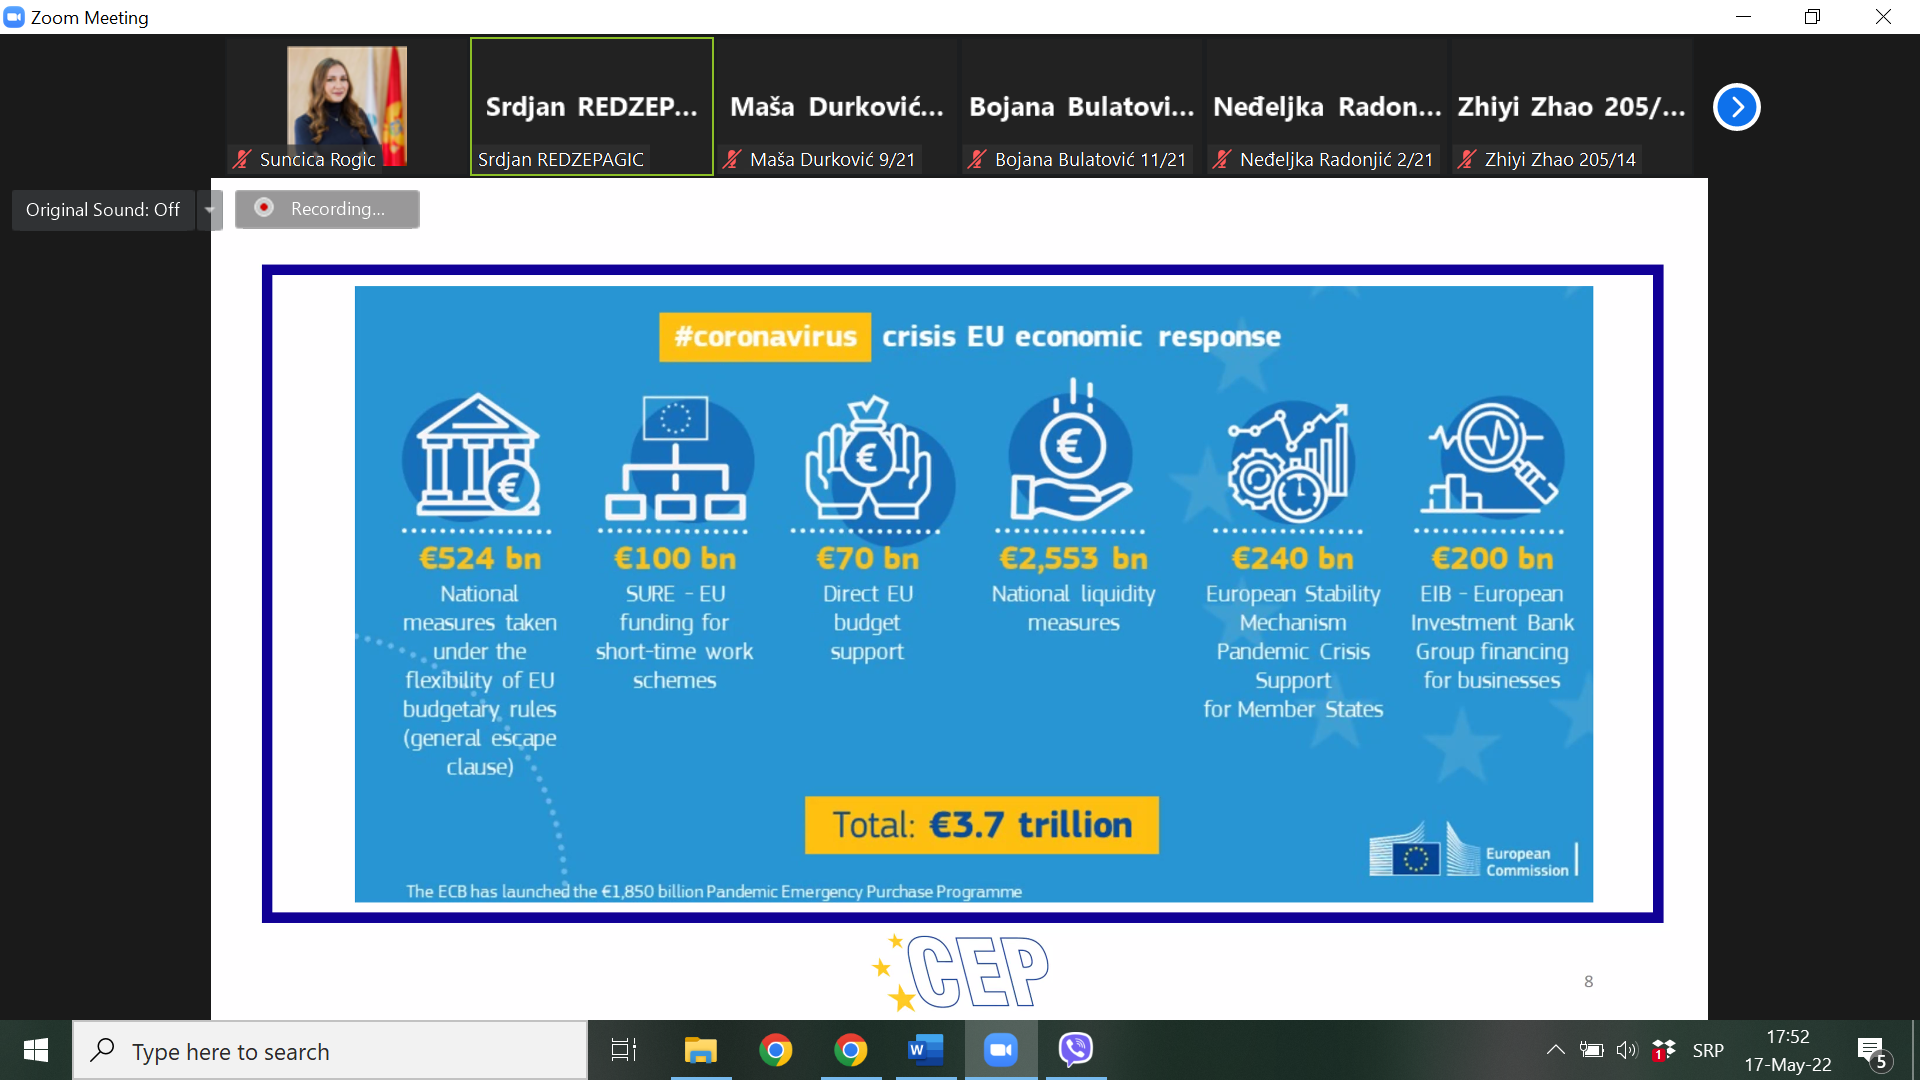The width and height of the screenshot is (1920, 1080).
Task: Open Task View from taskbar
Action: tap(624, 1050)
